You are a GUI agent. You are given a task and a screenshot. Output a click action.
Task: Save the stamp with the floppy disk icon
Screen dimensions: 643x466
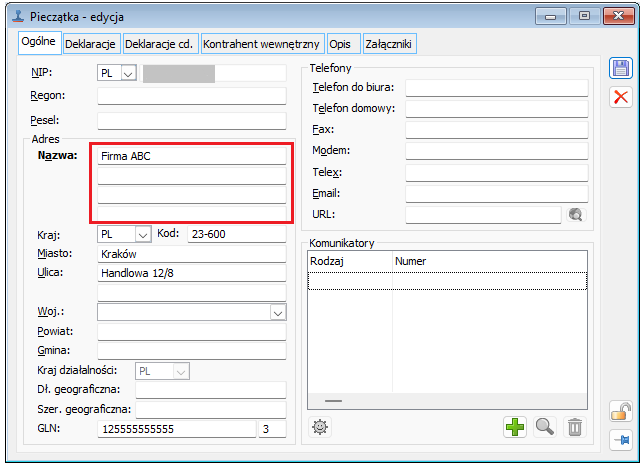pyautogui.click(x=621, y=68)
